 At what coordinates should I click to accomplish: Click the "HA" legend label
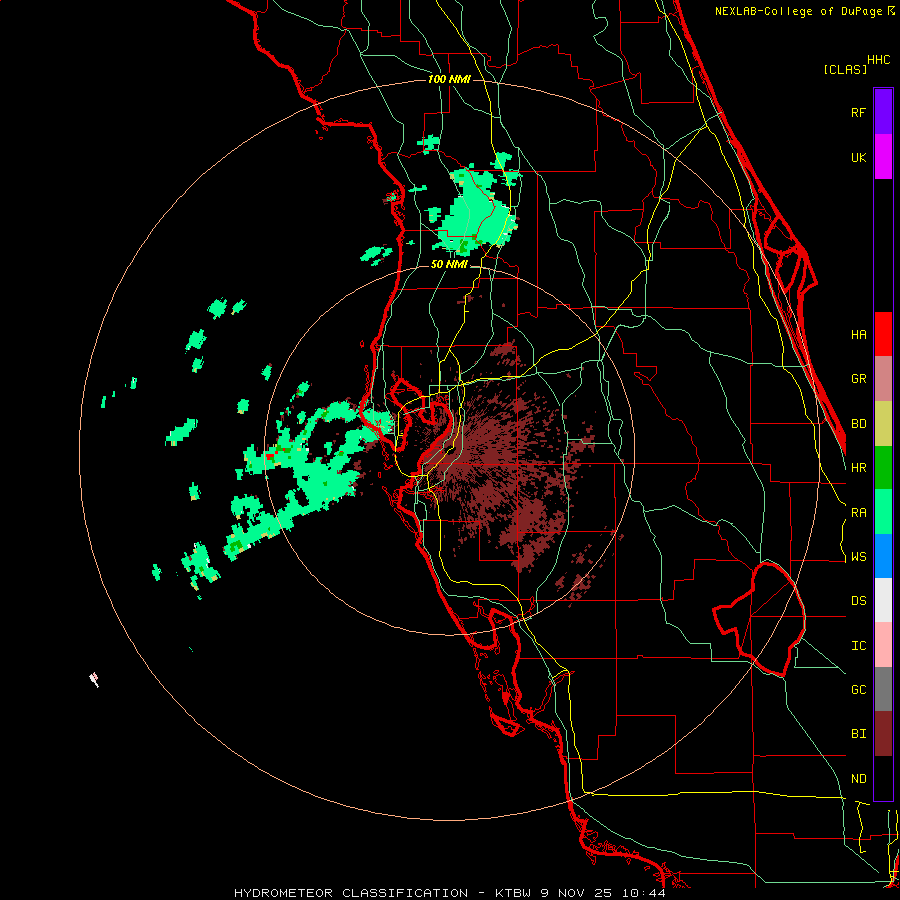click(858, 334)
